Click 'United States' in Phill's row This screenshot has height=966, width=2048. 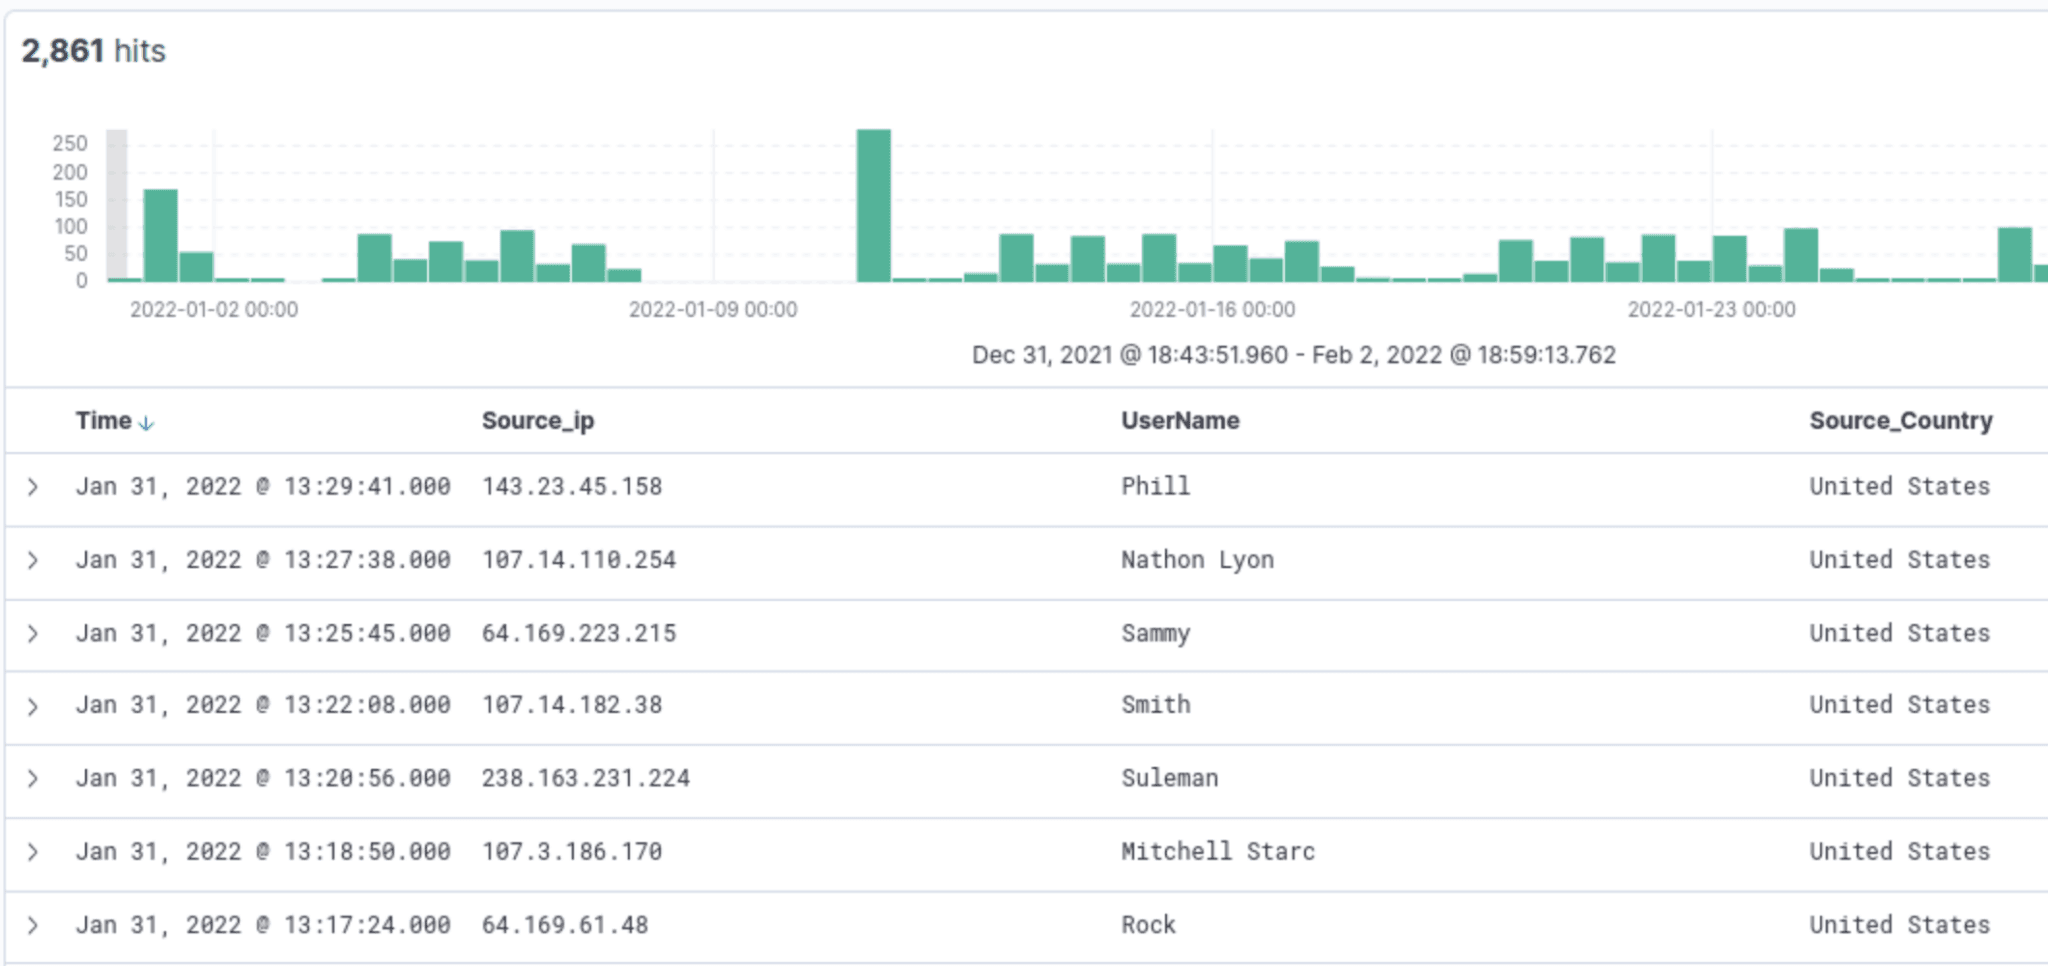pyautogui.click(x=1899, y=486)
